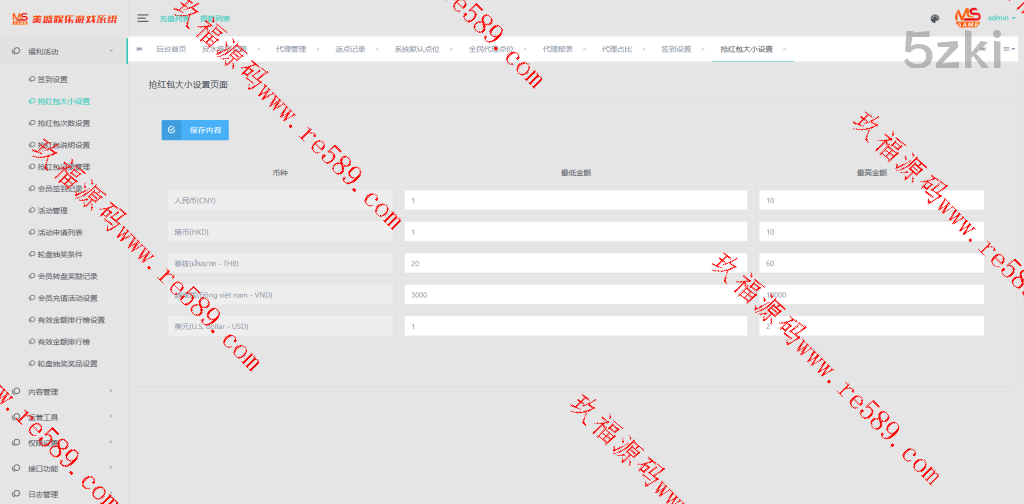Click the HKD maximum amount field
Viewport: 1024px width, 504px height.
871,232
